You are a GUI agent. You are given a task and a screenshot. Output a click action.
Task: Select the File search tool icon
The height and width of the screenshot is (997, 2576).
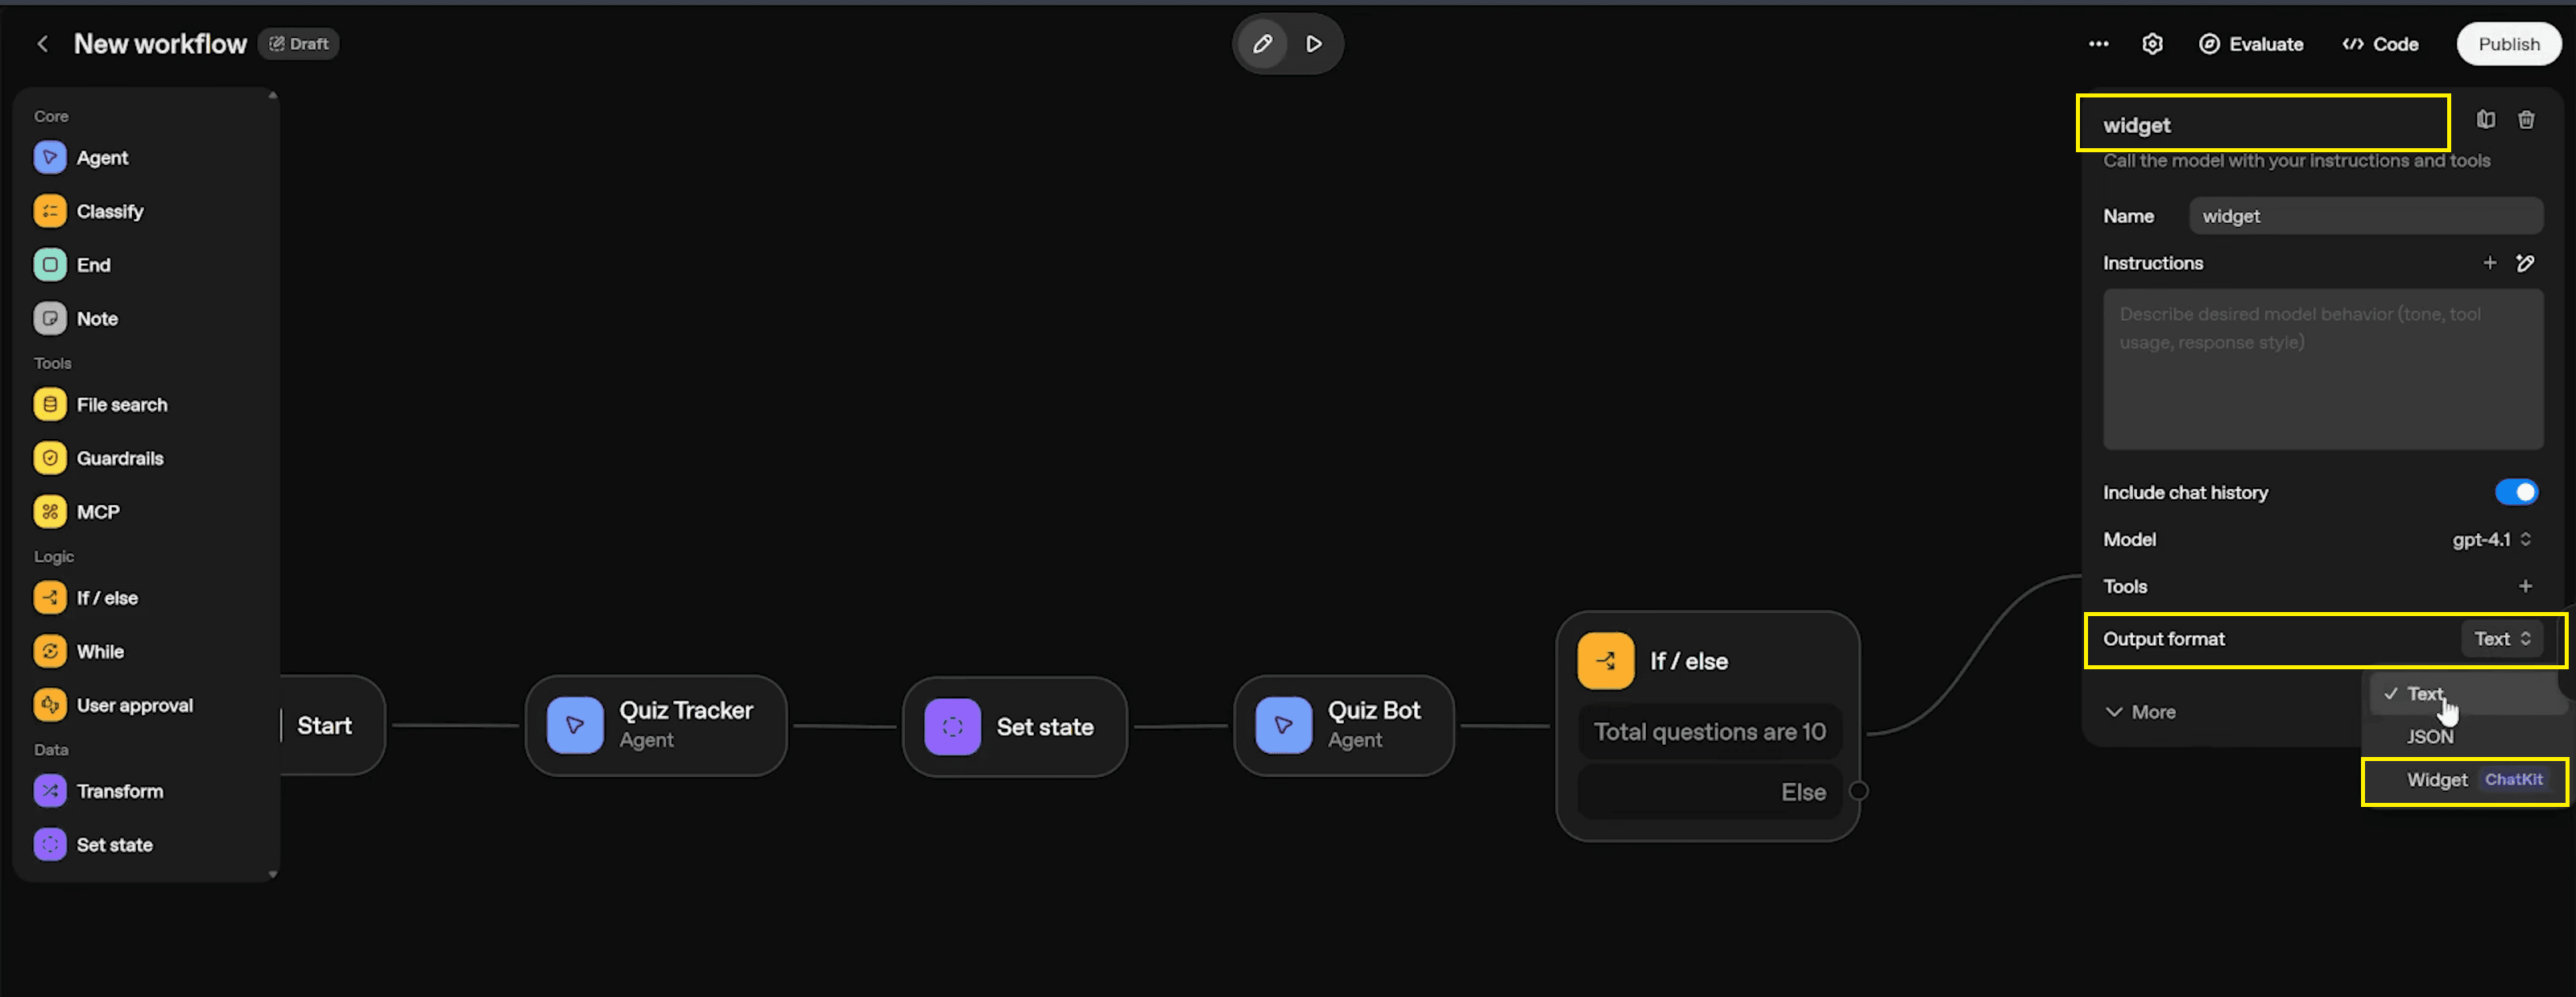(50, 404)
